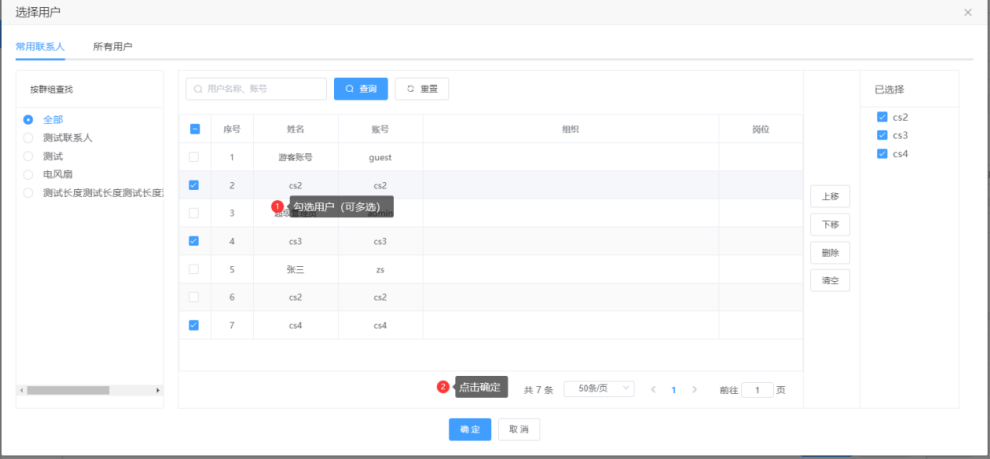The width and height of the screenshot is (990, 459).
Task: Select the 电风扇 group radio button
Action: tap(29, 174)
